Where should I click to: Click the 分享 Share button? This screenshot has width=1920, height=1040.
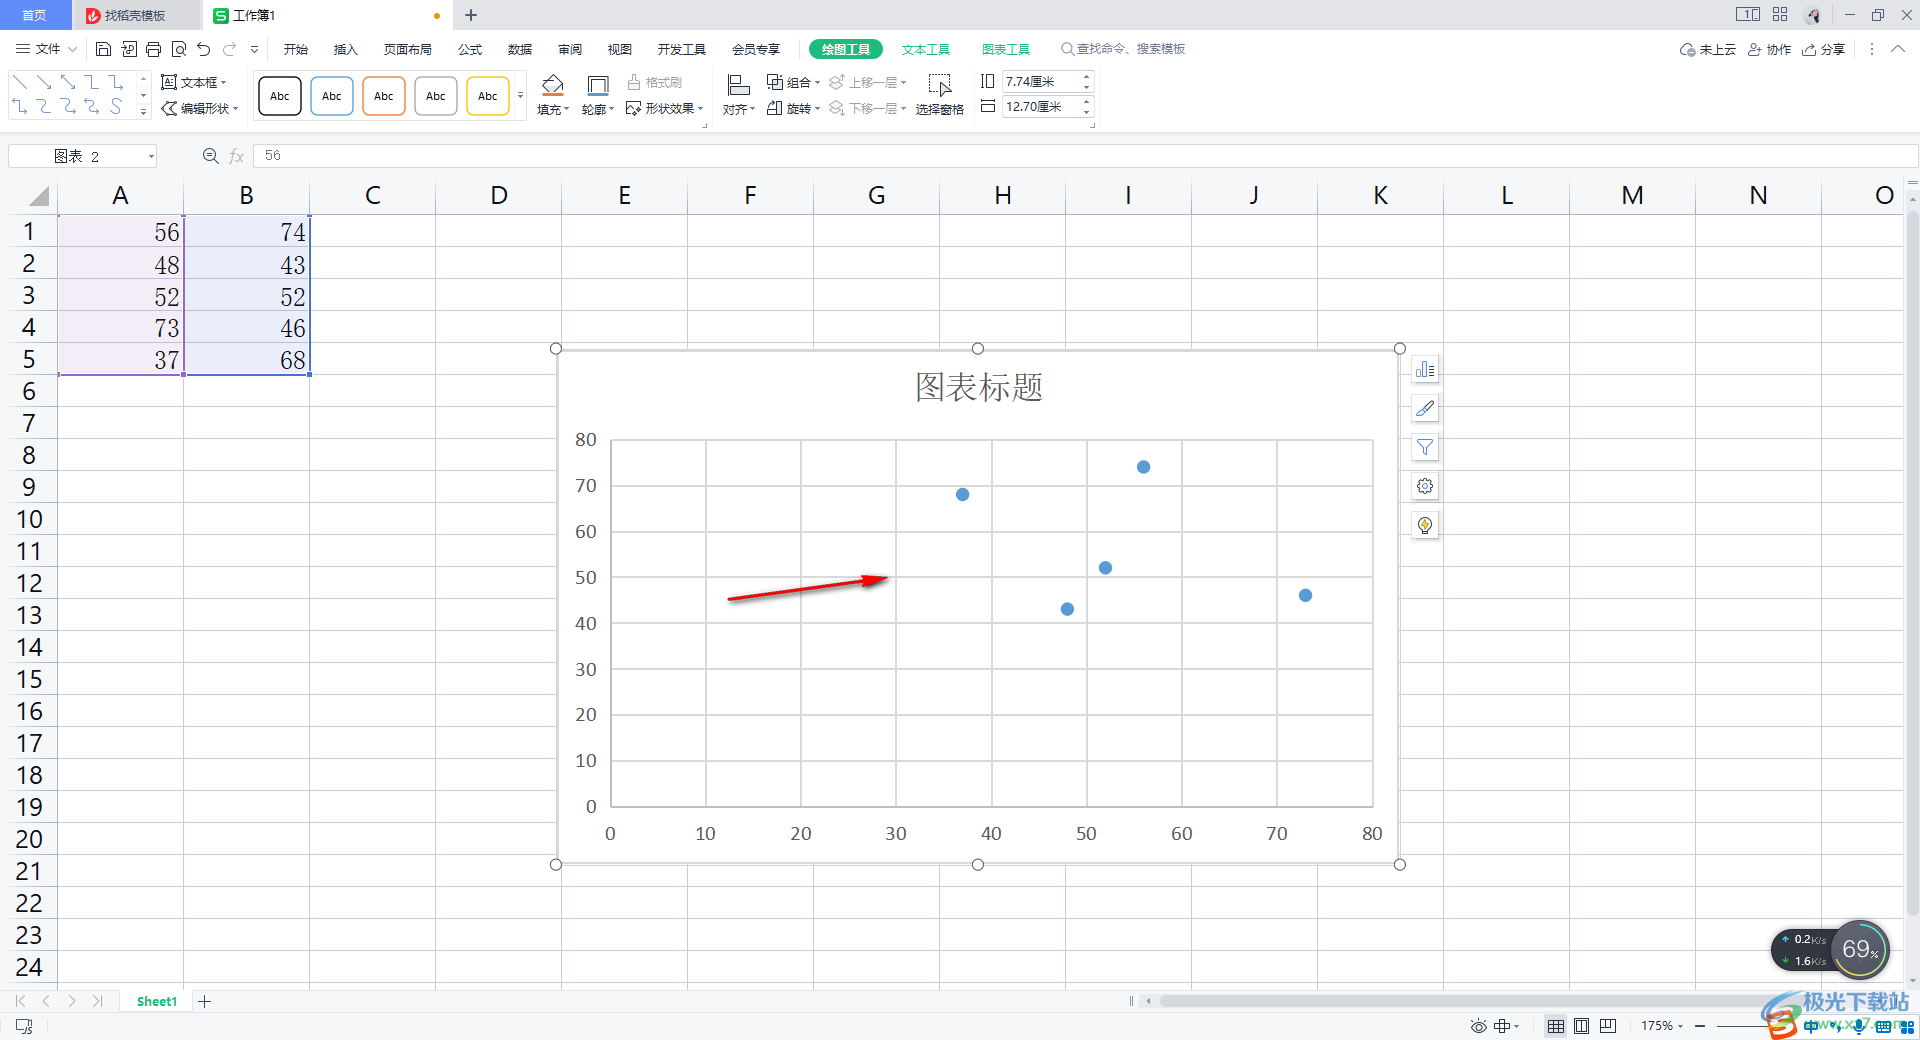click(1824, 49)
